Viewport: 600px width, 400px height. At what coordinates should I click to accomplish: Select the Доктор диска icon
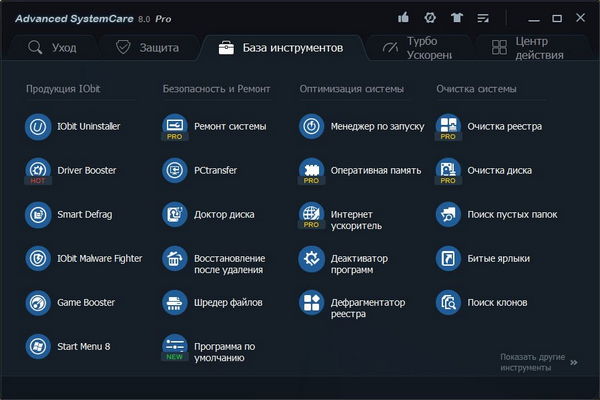click(175, 214)
